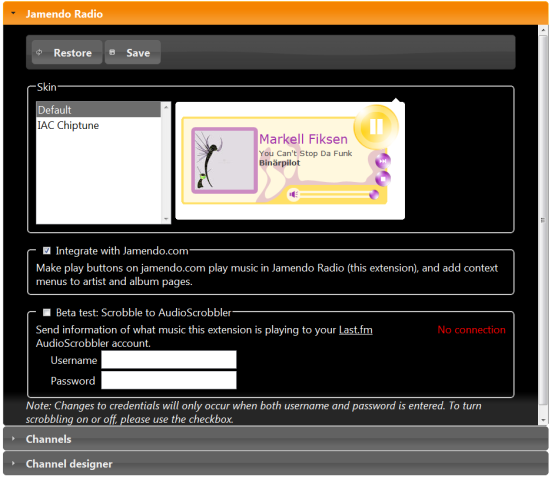
Task: Click the purple stop button in the preview
Action: (x=383, y=179)
